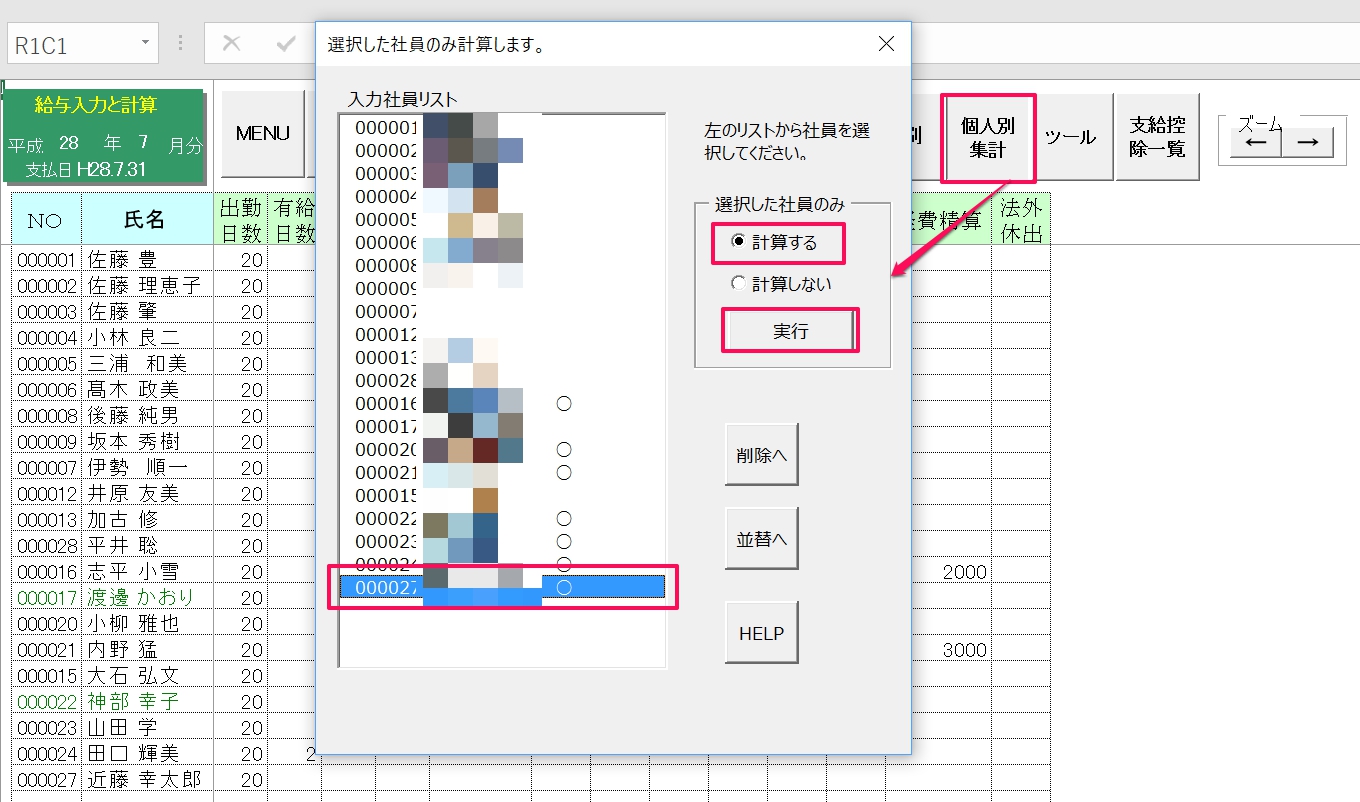Image resolution: width=1360 pixels, height=802 pixels.
Task: Click name cell 田口 輝美
Action: (147, 753)
